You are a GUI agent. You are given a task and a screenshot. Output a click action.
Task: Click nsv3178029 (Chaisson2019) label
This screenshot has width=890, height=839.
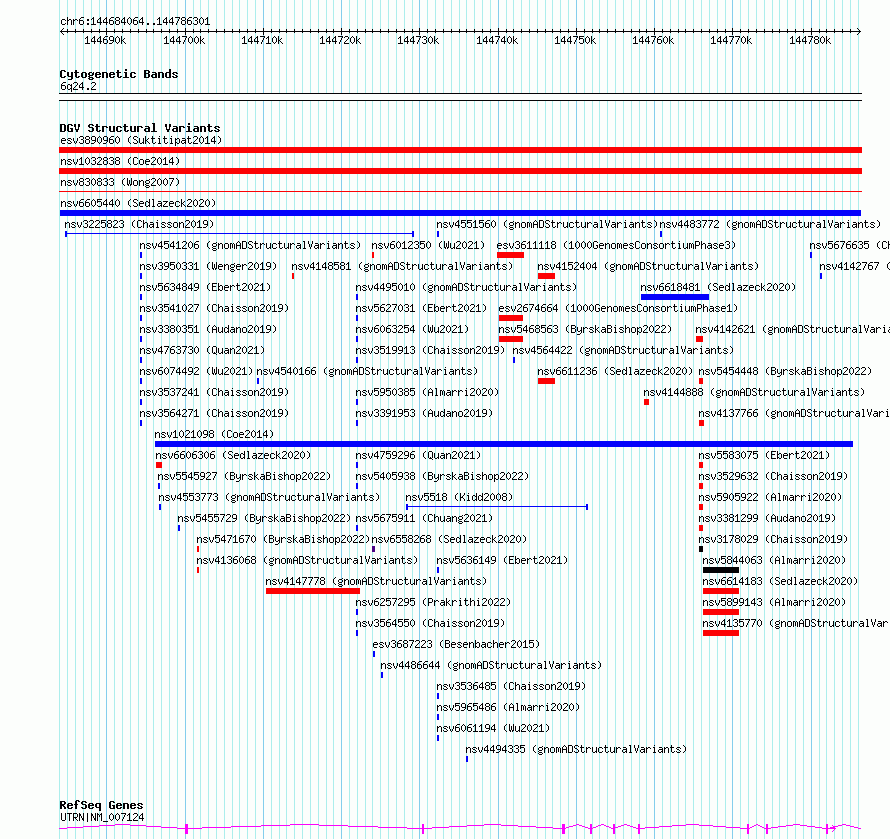(773, 539)
